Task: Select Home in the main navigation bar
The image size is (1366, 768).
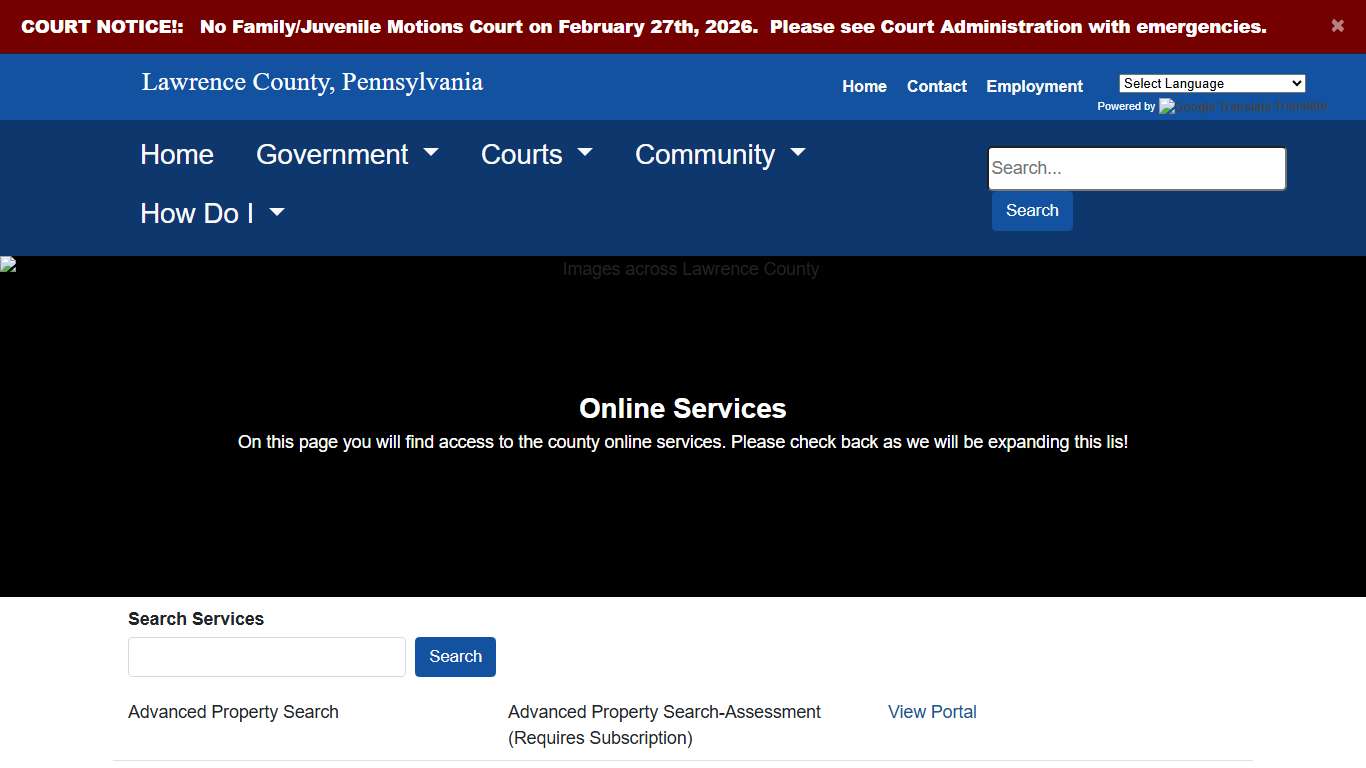Action: 177,154
